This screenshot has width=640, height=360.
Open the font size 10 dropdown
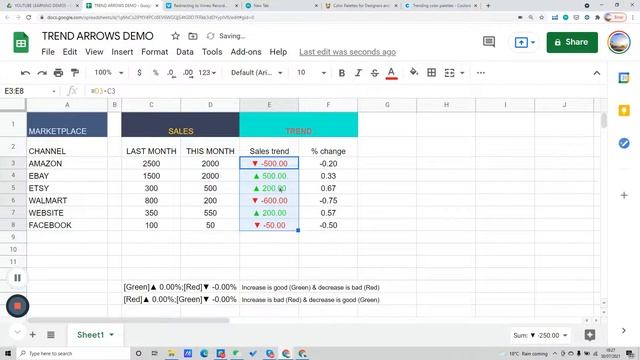click(x=311, y=73)
